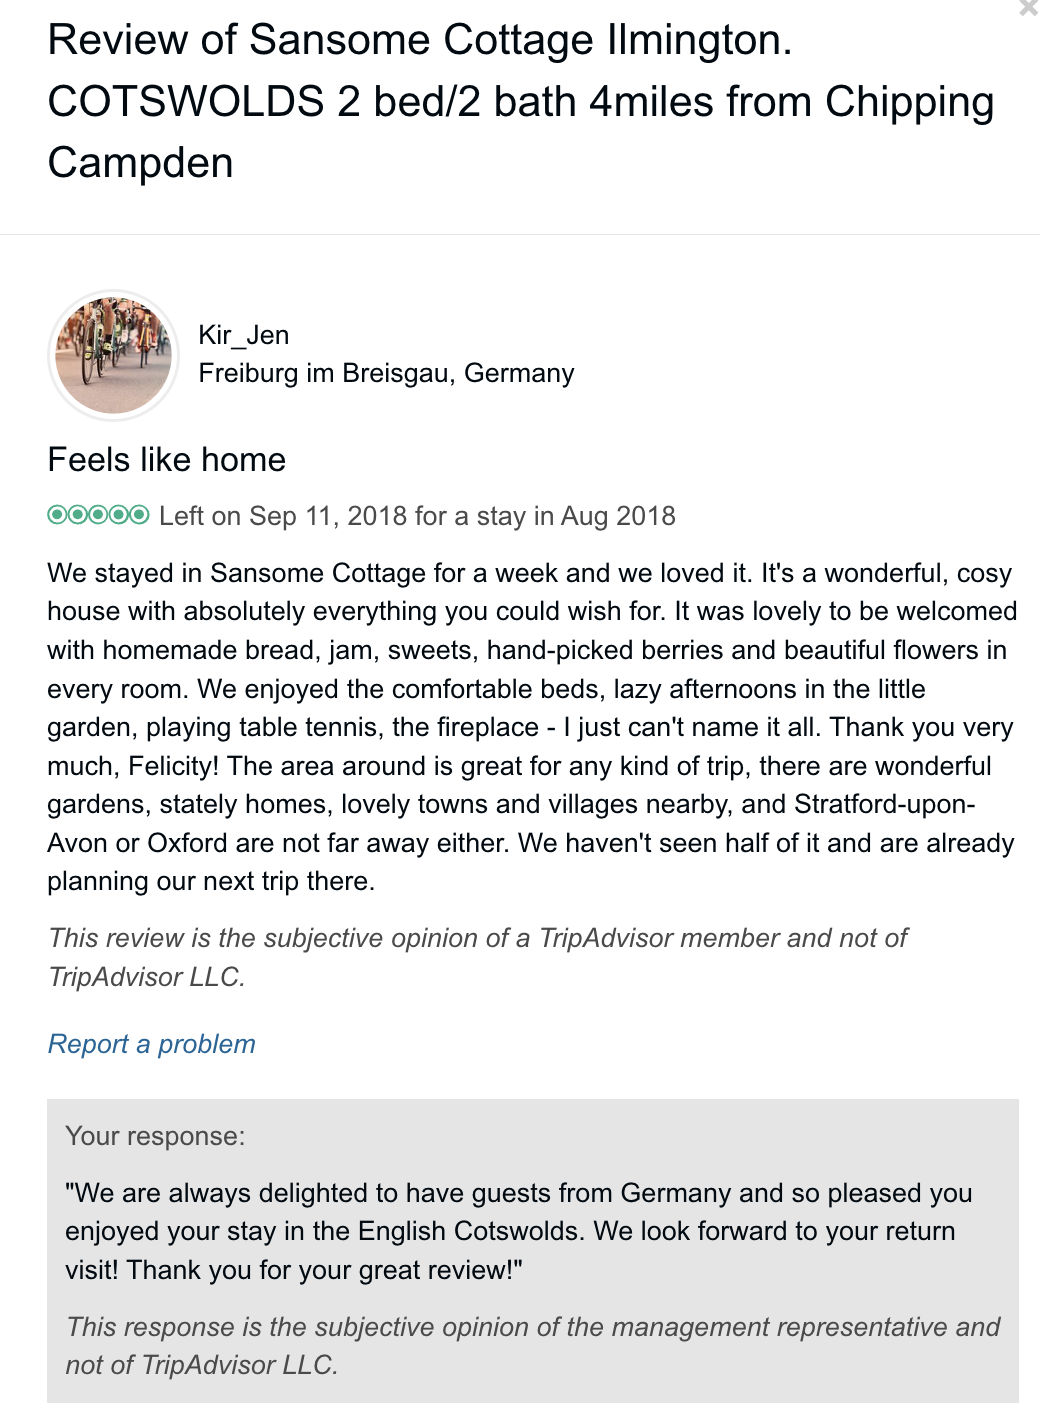
Task: Click the Sansome Cottage review heading
Action: (x=520, y=101)
